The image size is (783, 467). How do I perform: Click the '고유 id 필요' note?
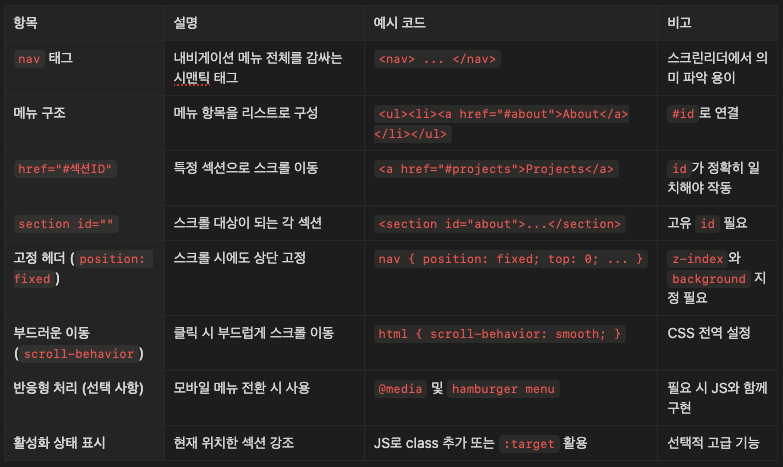click(707, 223)
